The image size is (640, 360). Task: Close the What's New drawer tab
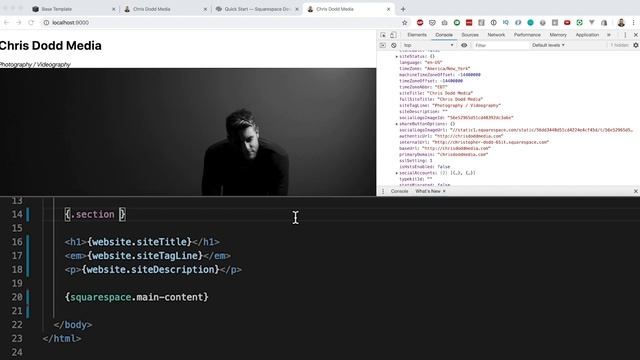pos(444,191)
